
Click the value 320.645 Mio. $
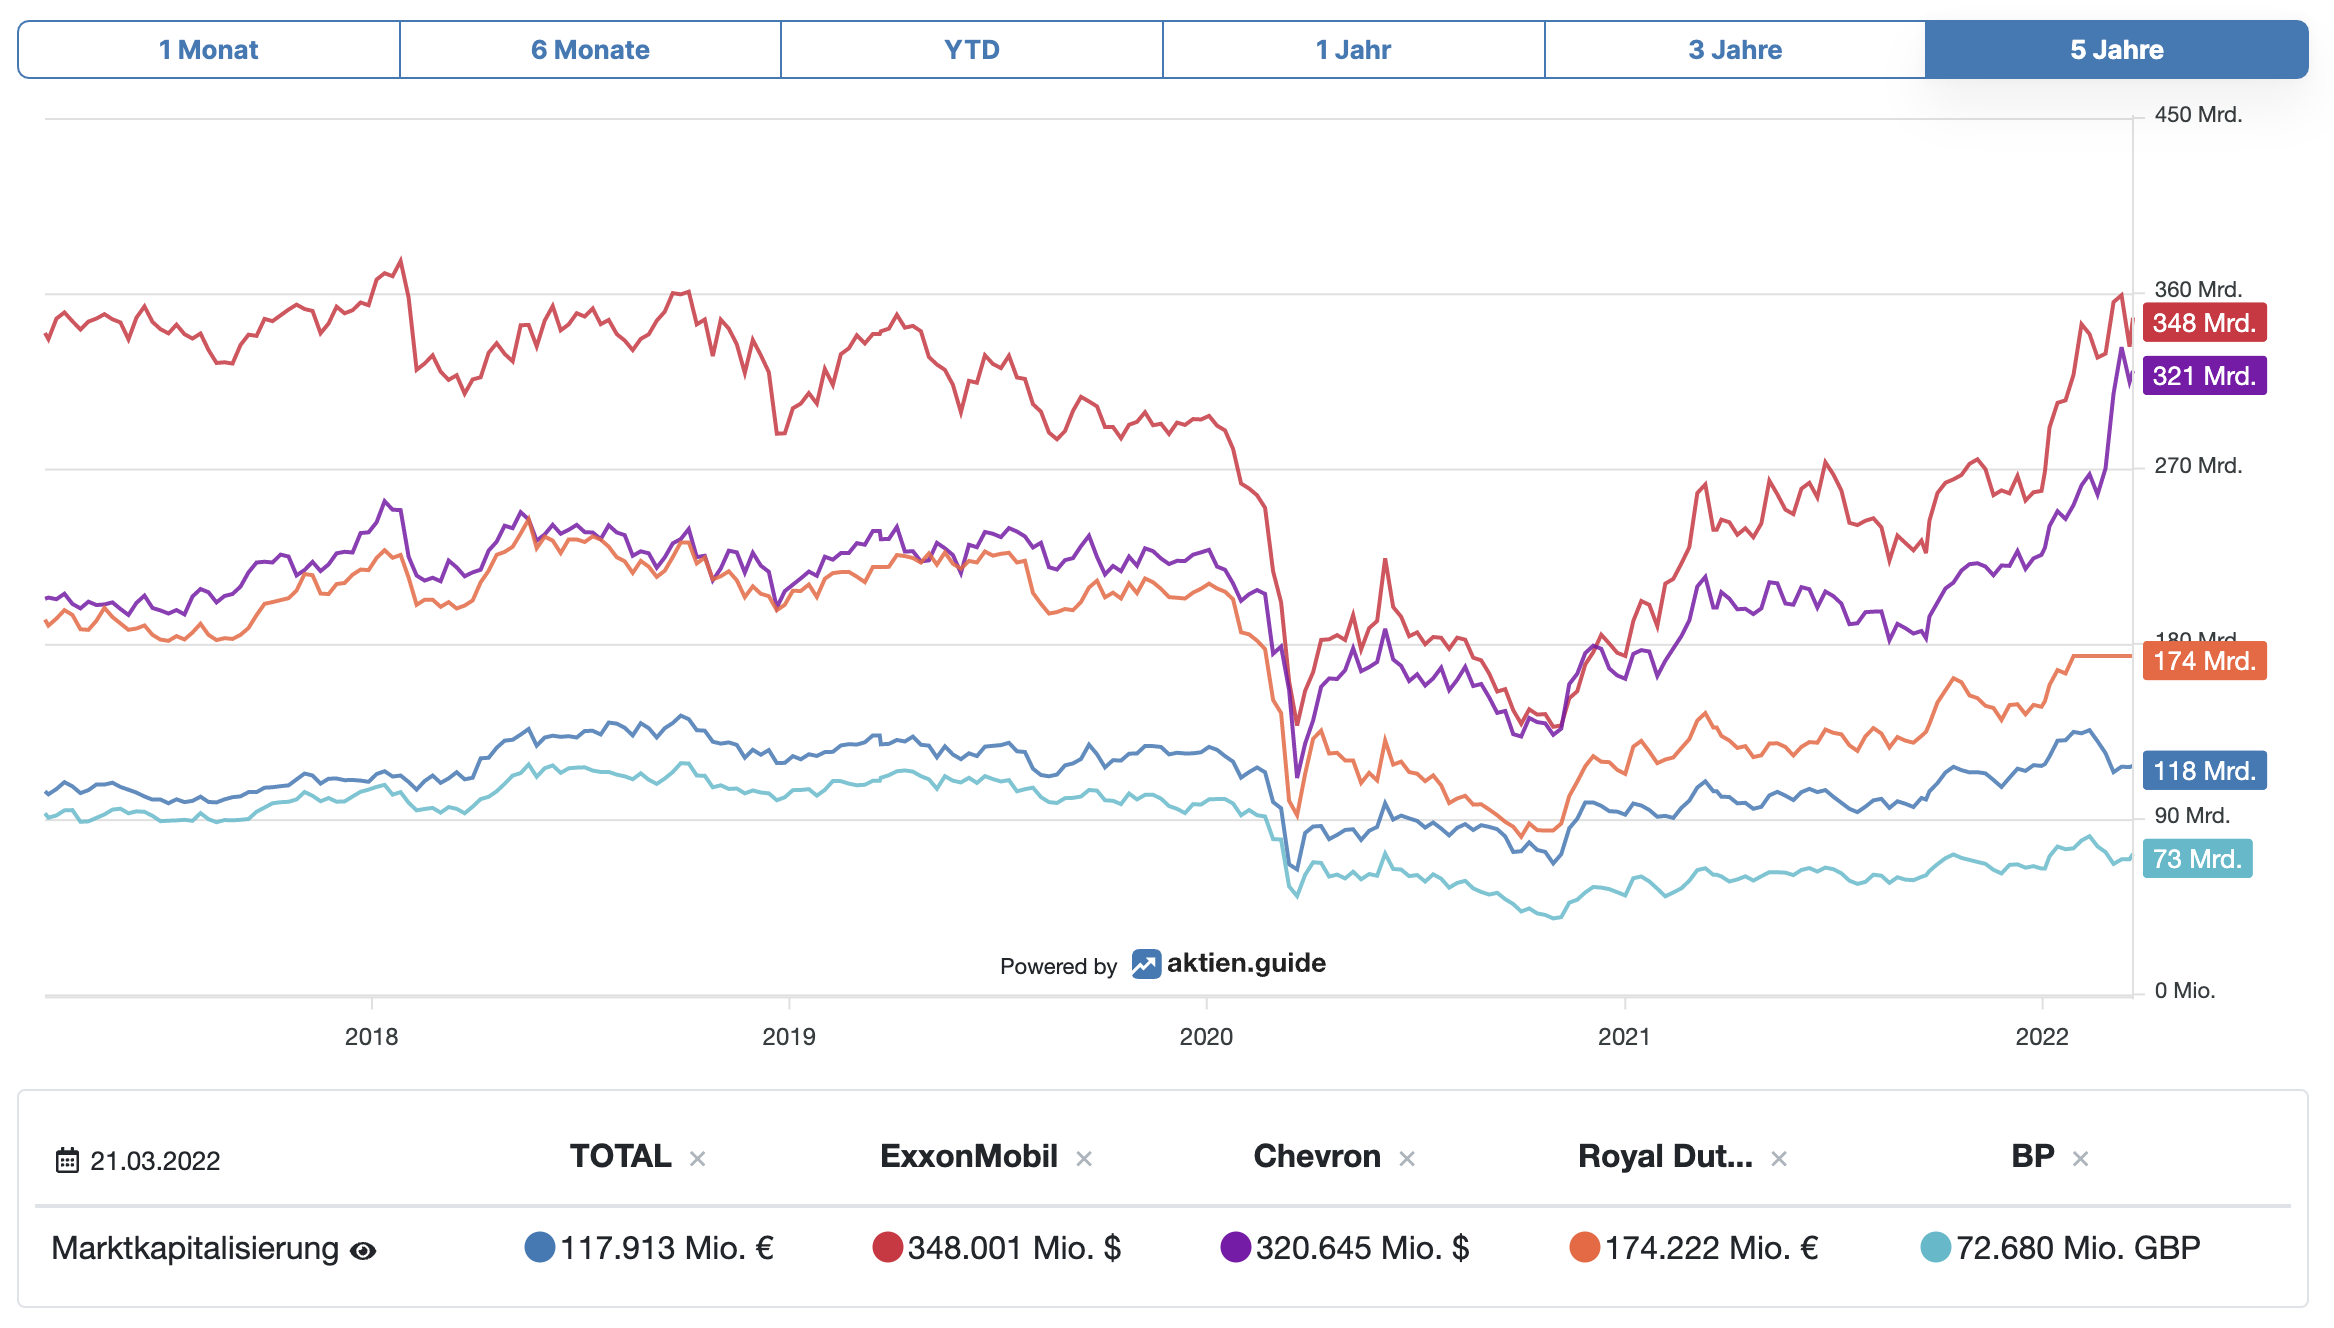pyautogui.click(x=1363, y=1248)
